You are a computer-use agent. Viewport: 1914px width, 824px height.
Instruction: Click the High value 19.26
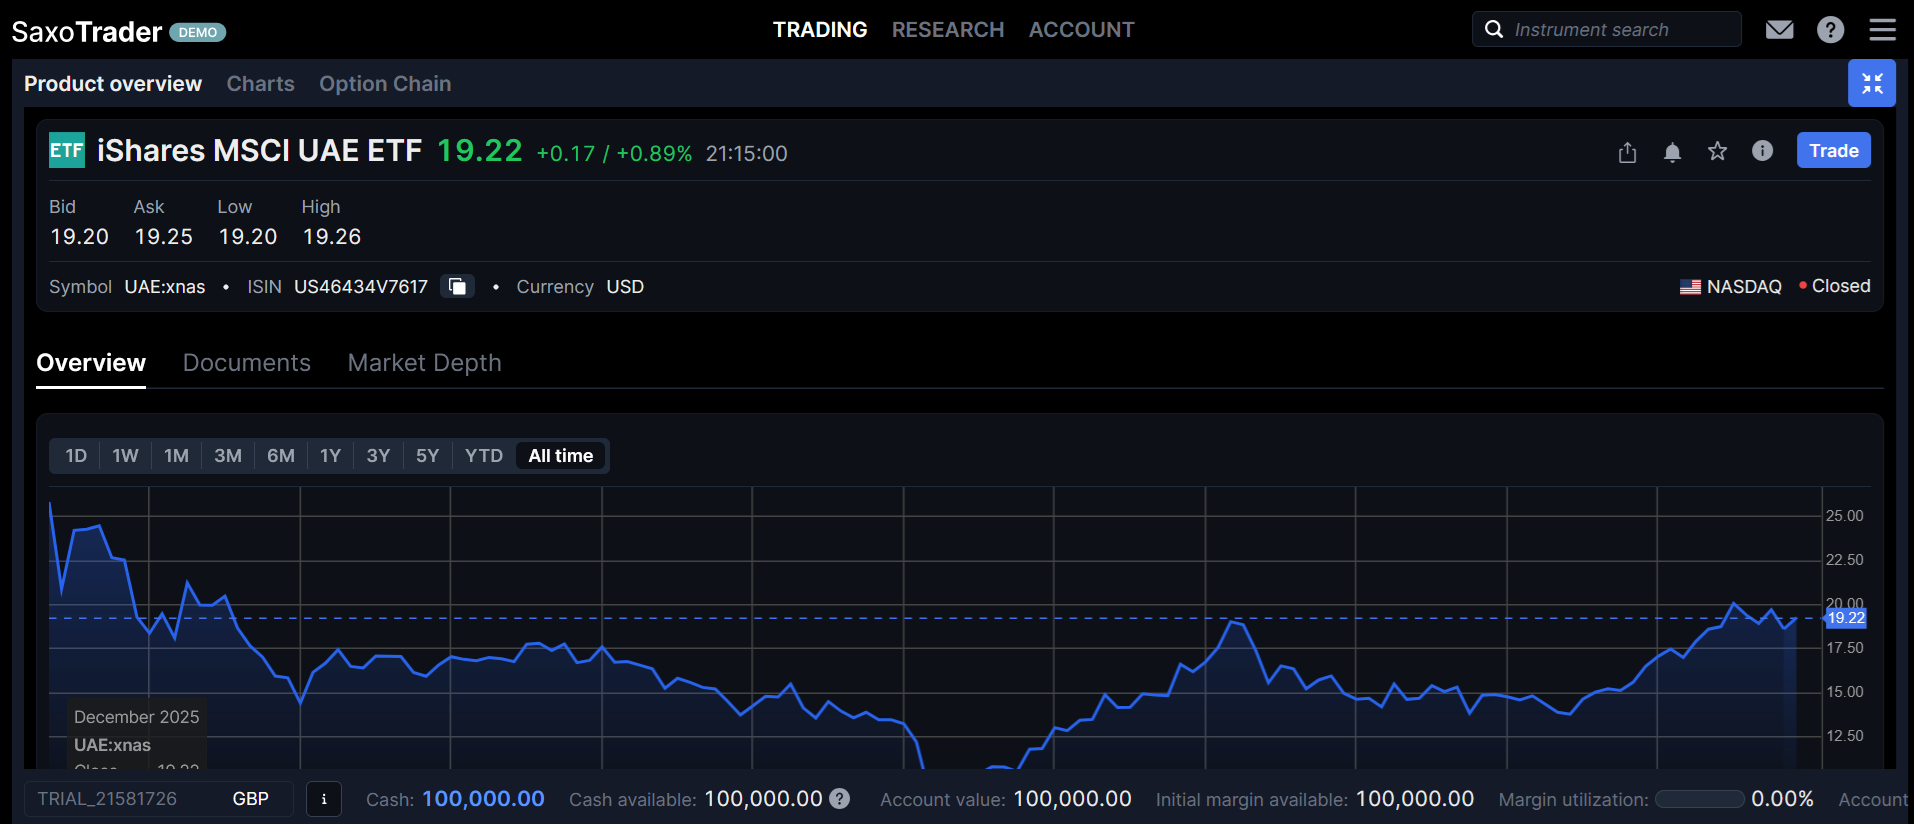(x=332, y=237)
